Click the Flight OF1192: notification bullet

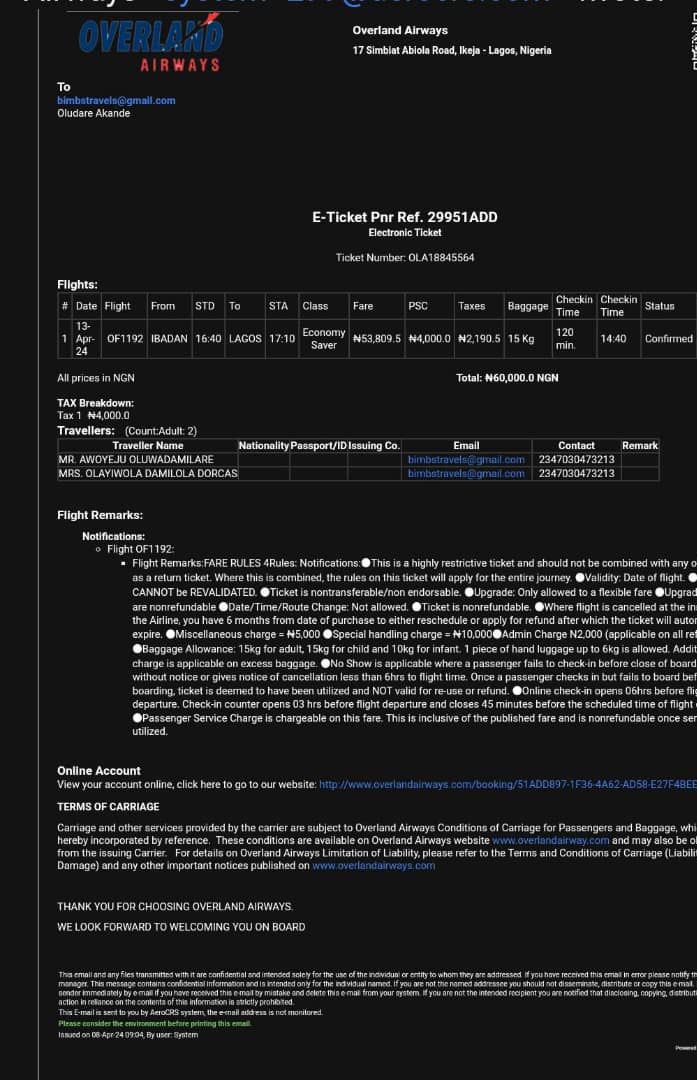[x=141, y=549]
